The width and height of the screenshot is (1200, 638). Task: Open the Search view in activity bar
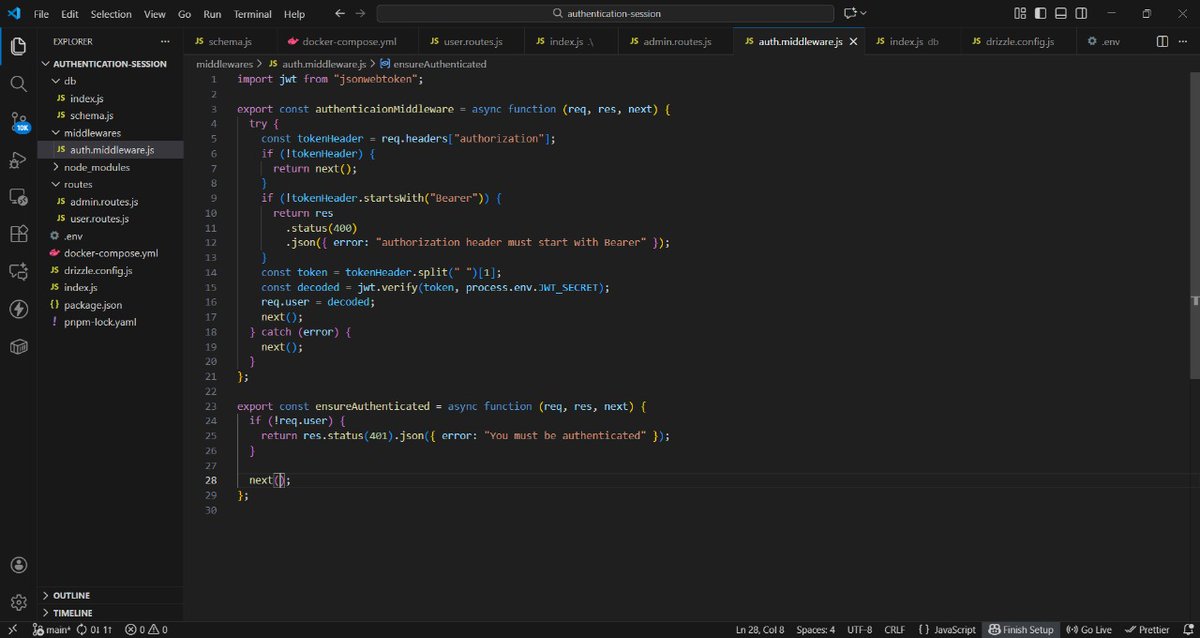tap(18, 84)
